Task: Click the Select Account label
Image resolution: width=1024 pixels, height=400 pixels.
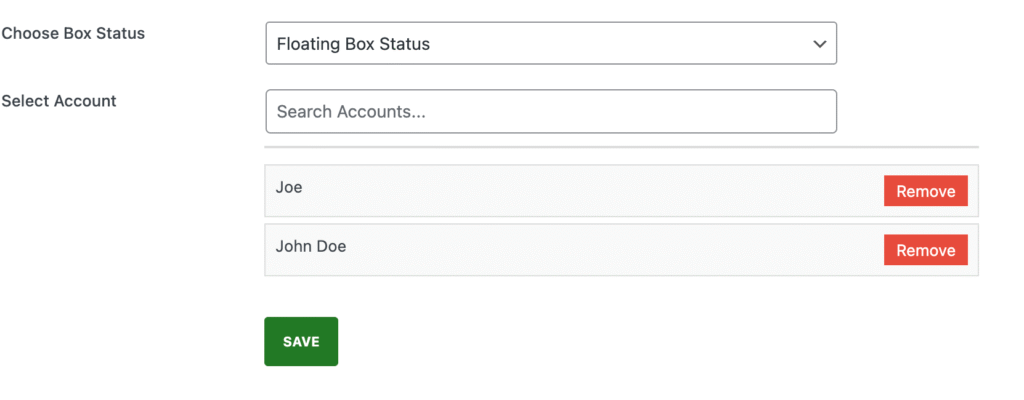Action: pos(59,101)
